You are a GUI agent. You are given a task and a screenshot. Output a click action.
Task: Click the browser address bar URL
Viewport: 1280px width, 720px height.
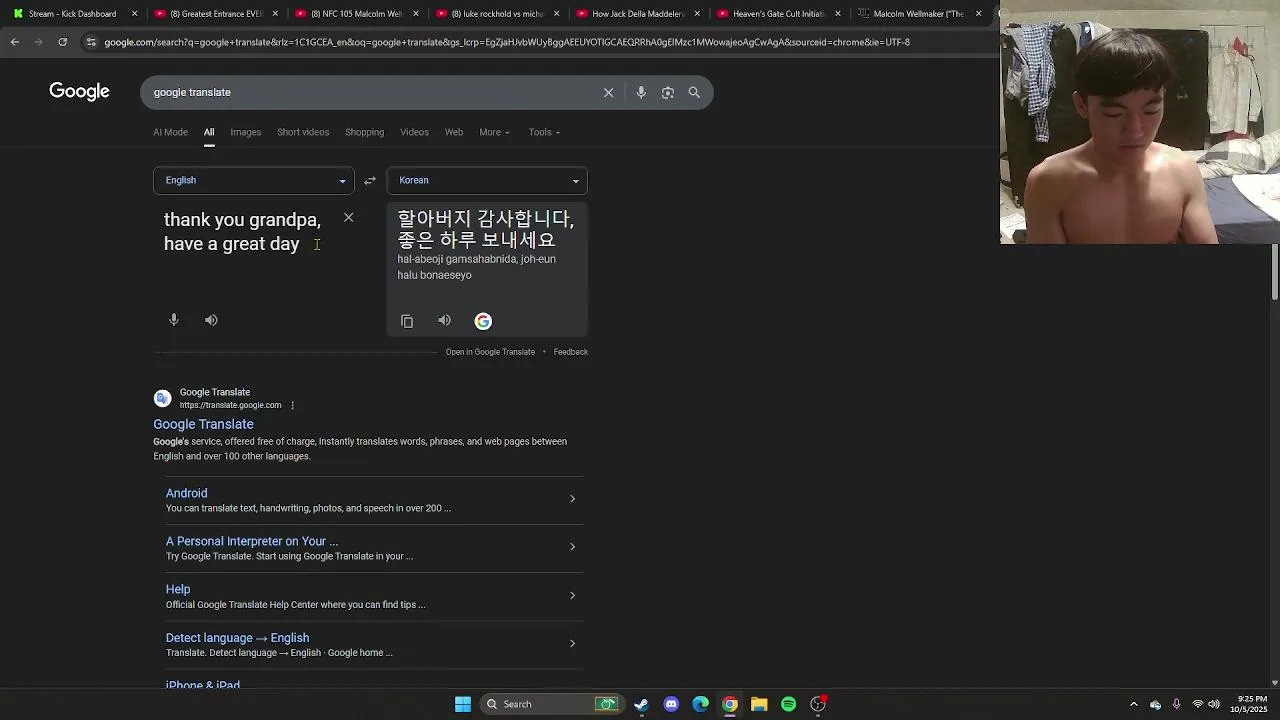pyautogui.click(x=507, y=42)
